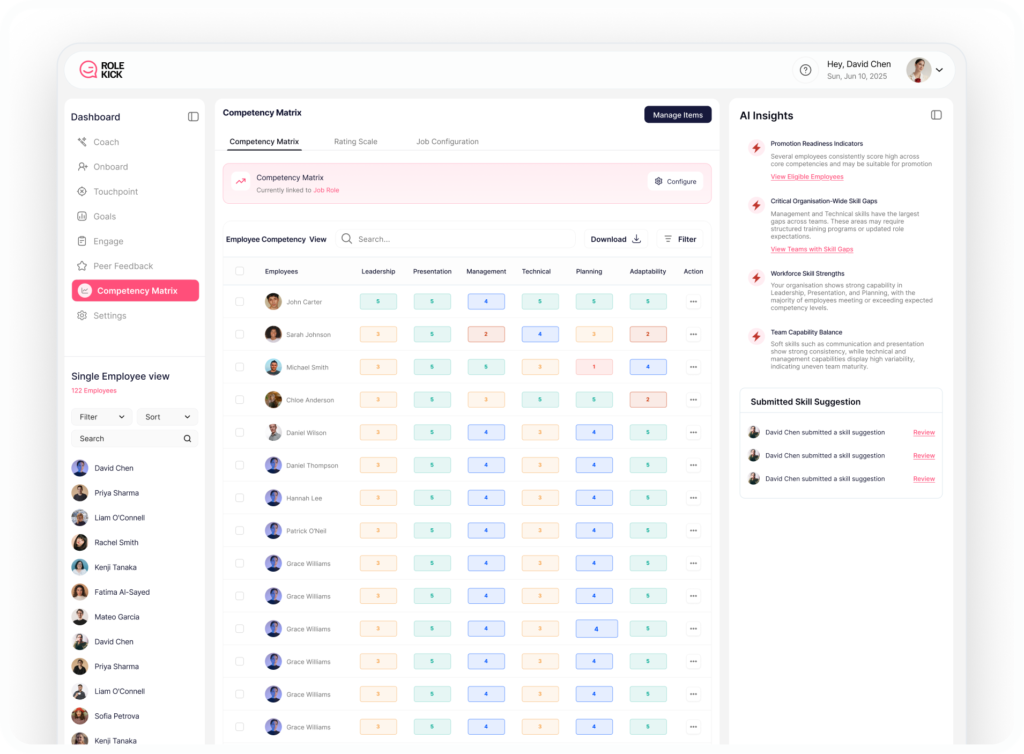Open Touchpoint in the sidebar
1024x754 pixels.
(115, 192)
